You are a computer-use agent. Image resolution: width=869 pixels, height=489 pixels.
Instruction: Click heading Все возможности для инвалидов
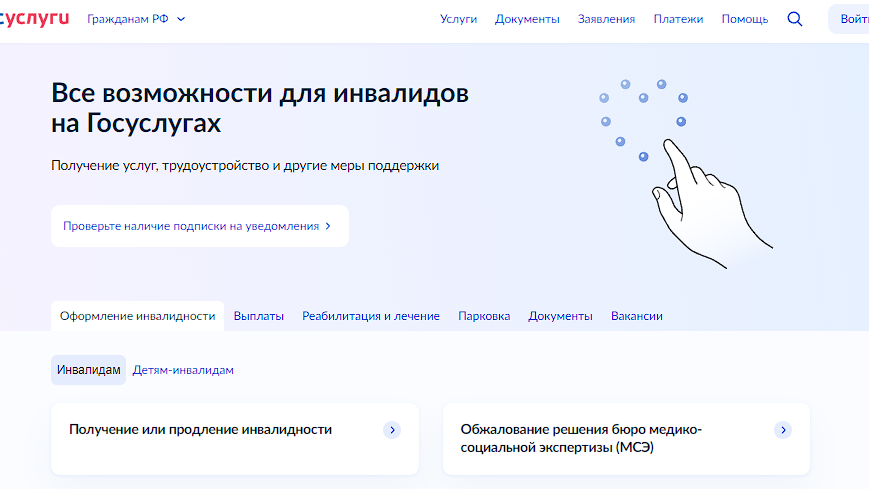point(260,108)
